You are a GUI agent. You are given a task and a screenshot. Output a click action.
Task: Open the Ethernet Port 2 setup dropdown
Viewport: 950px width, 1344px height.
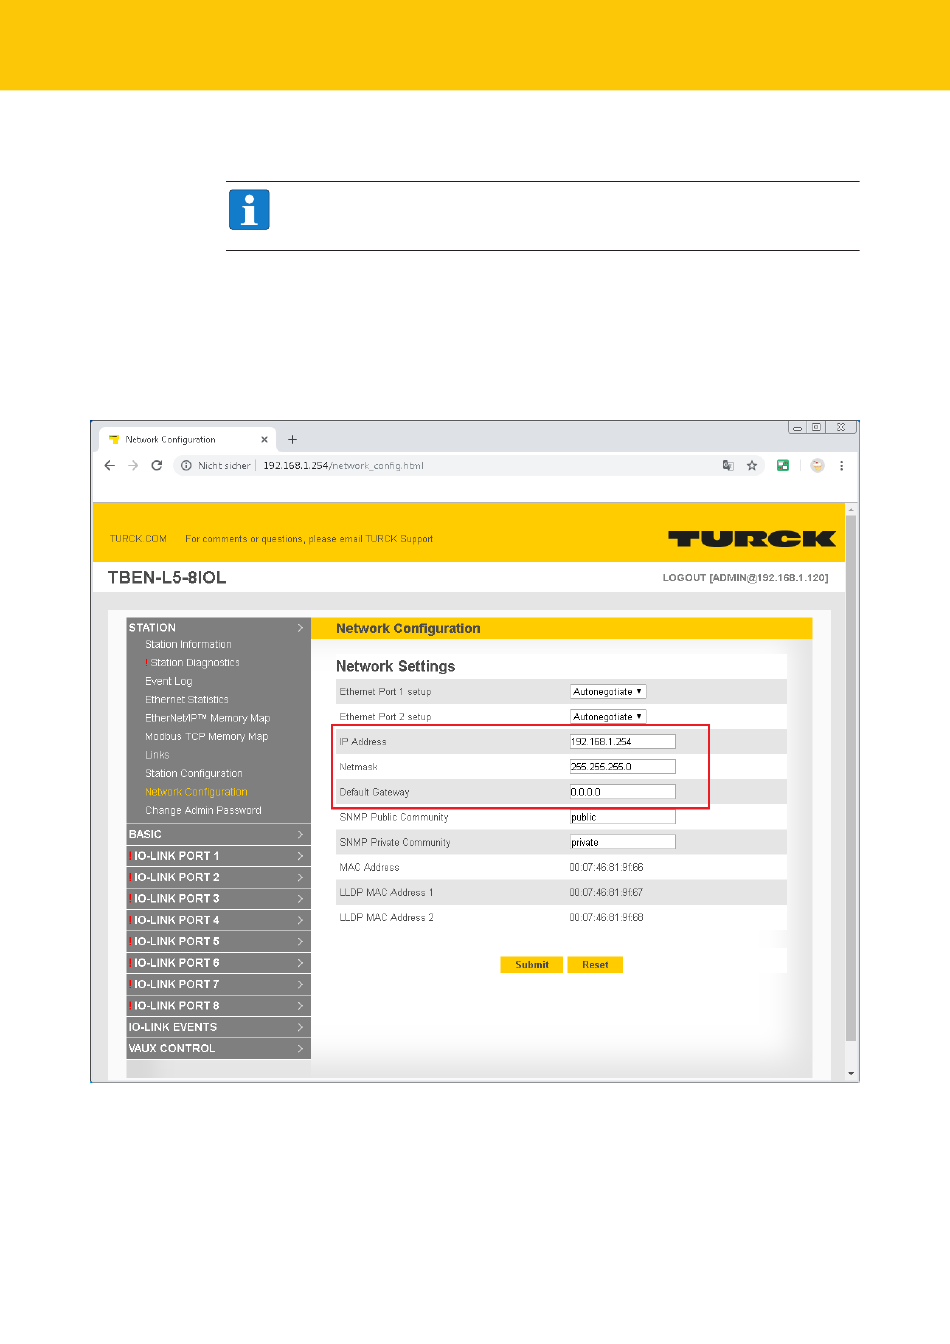click(x=608, y=717)
